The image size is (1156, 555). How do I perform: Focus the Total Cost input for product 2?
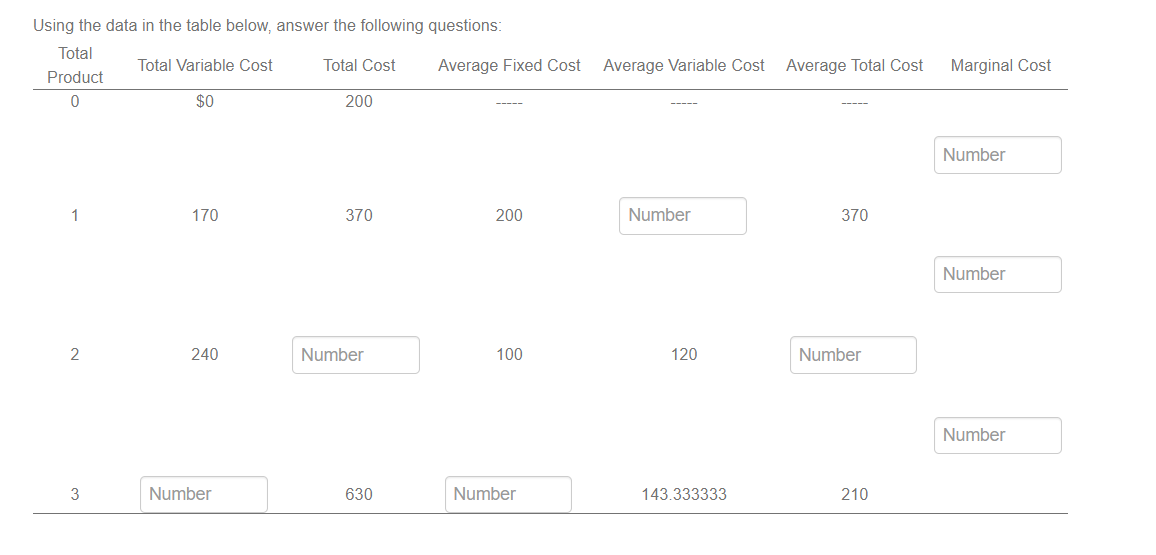pos(356,355)
